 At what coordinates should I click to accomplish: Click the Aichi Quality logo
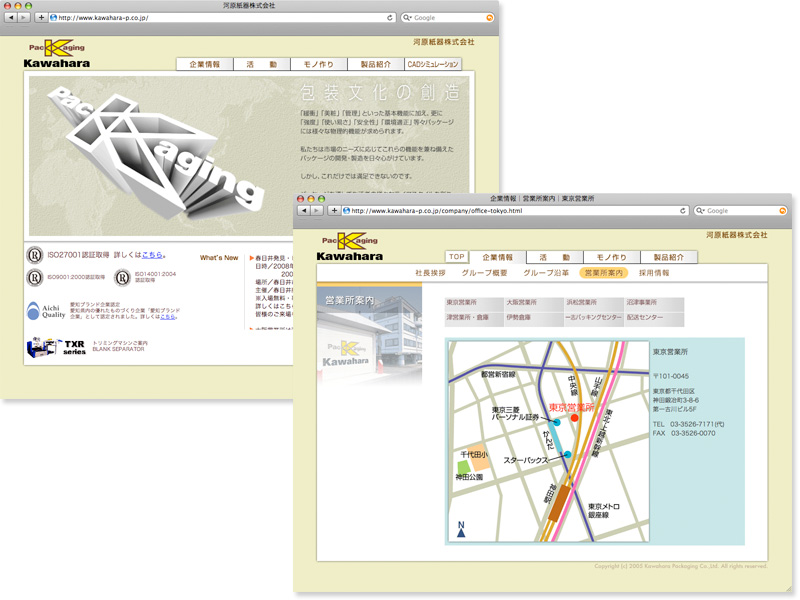(46, 311)
